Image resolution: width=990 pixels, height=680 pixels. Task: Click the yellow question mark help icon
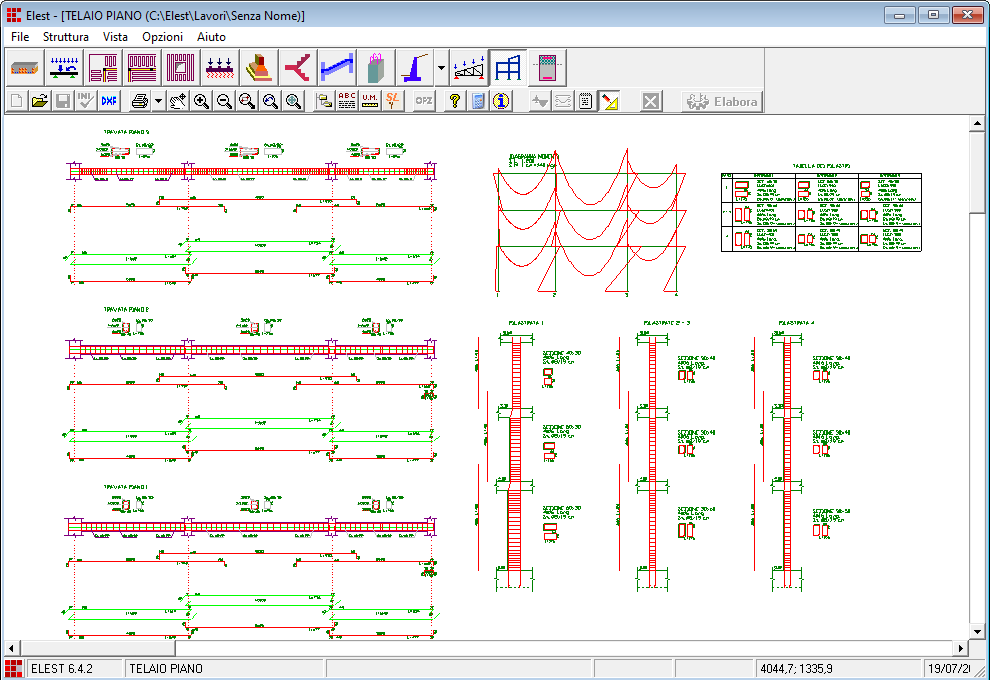(454, 101)
